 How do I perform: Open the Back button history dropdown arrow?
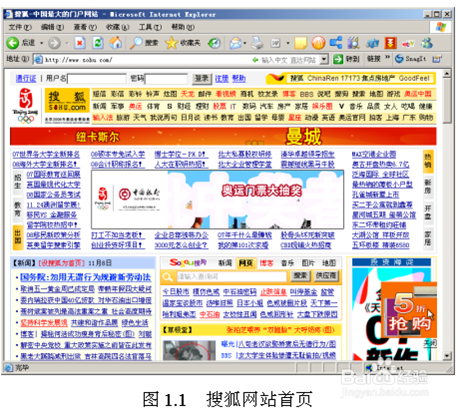pyautogui.click(x=42, y=43)
